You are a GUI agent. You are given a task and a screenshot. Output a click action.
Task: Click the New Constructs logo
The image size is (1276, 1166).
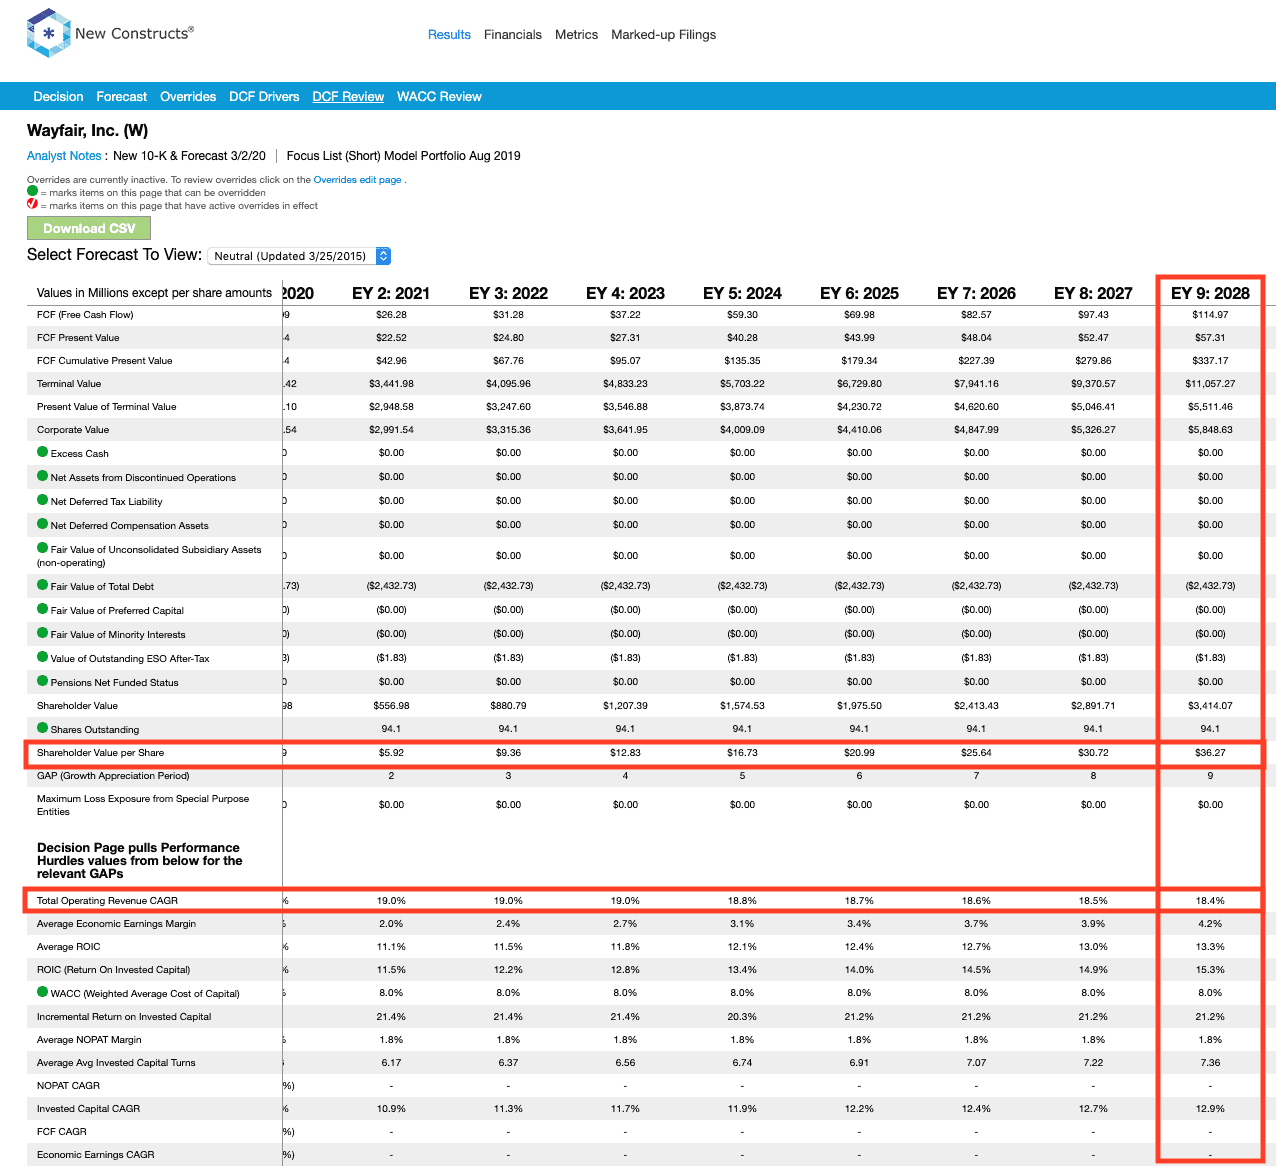point(110,33)
